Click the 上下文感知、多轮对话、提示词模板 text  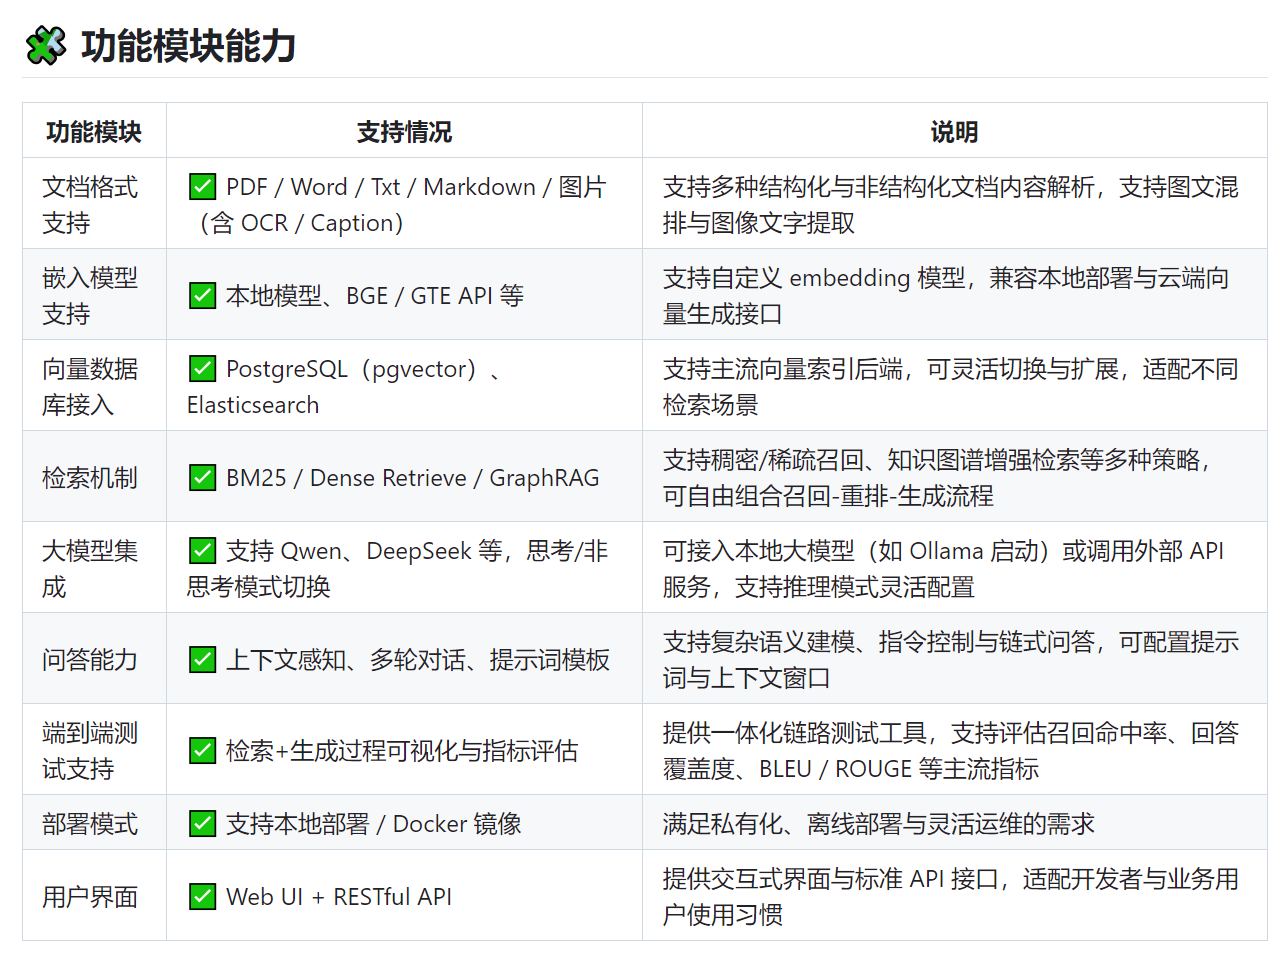pos(418,660)
